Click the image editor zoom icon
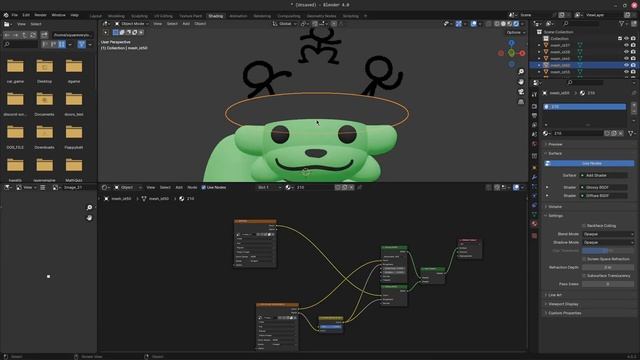 pos(89,207)
